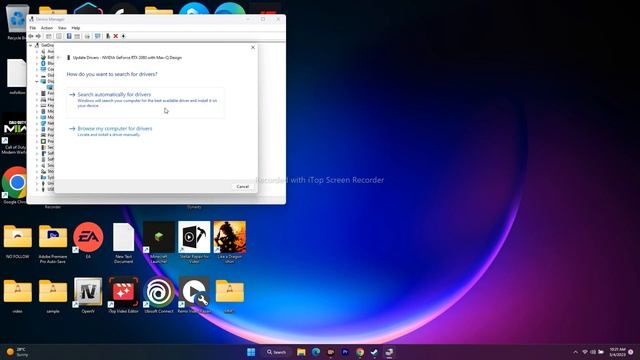Select the Remo Video Repair shortcut
Screen dimensions: 640x360
(x=194, y=296)
